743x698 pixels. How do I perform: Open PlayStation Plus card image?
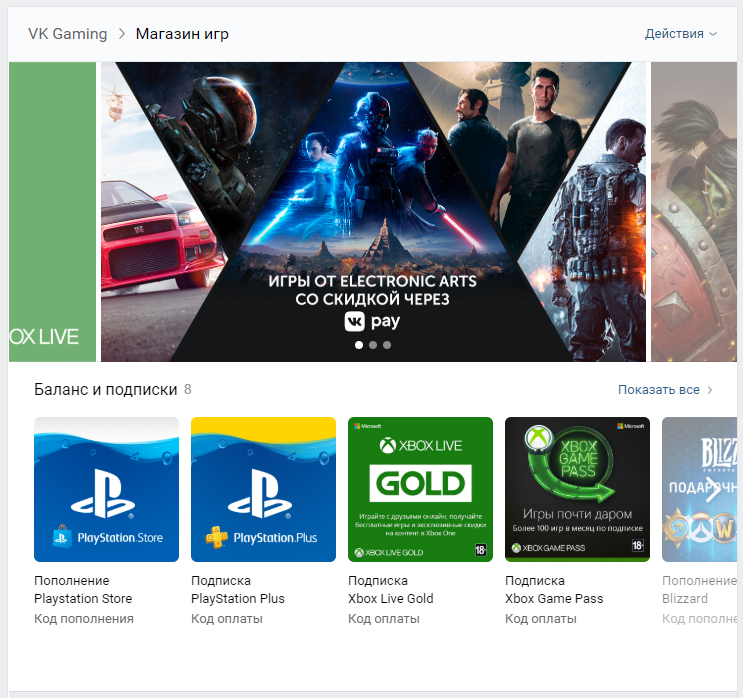[x=263, y=490]
